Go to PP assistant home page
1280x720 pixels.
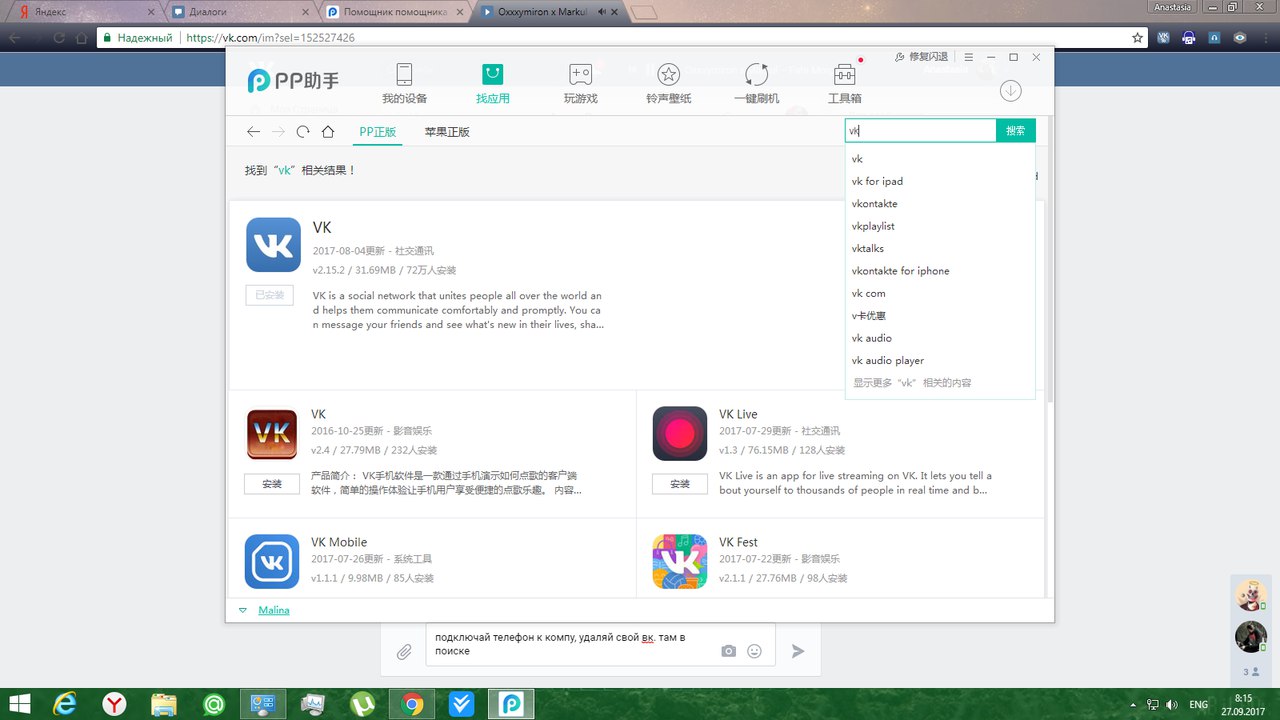tap(328, 131)
